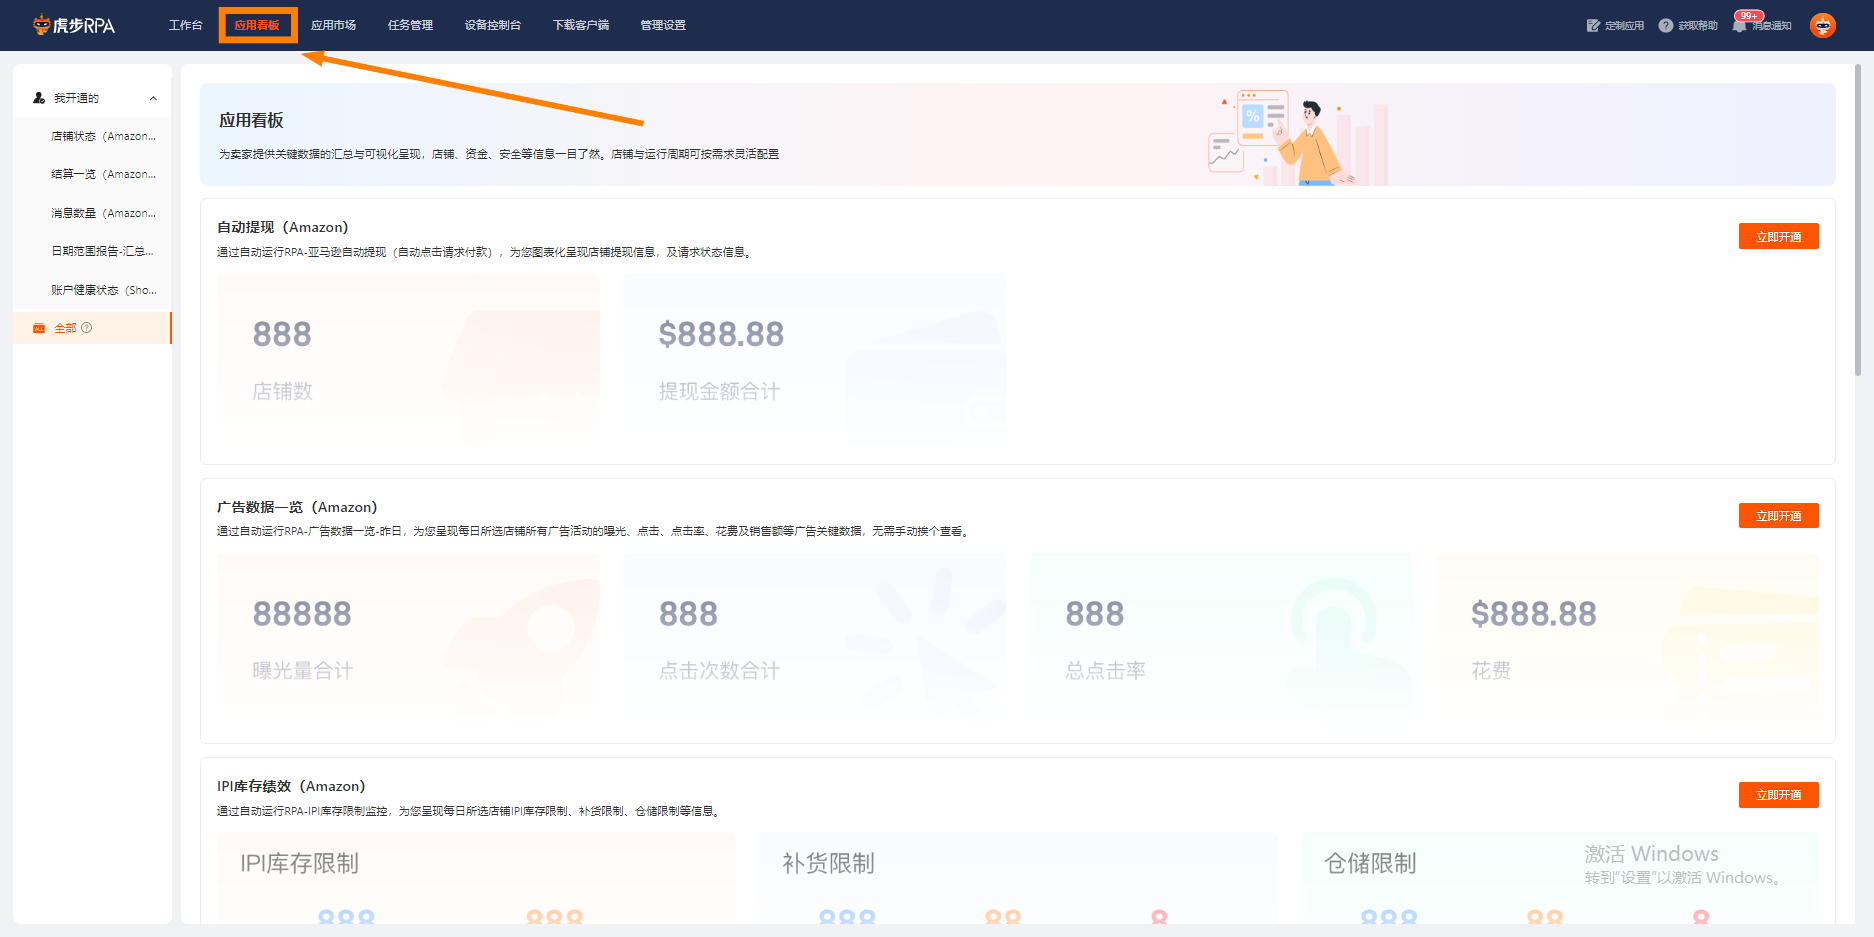Click the 点击次数合计 card

[x=815, y=638]
